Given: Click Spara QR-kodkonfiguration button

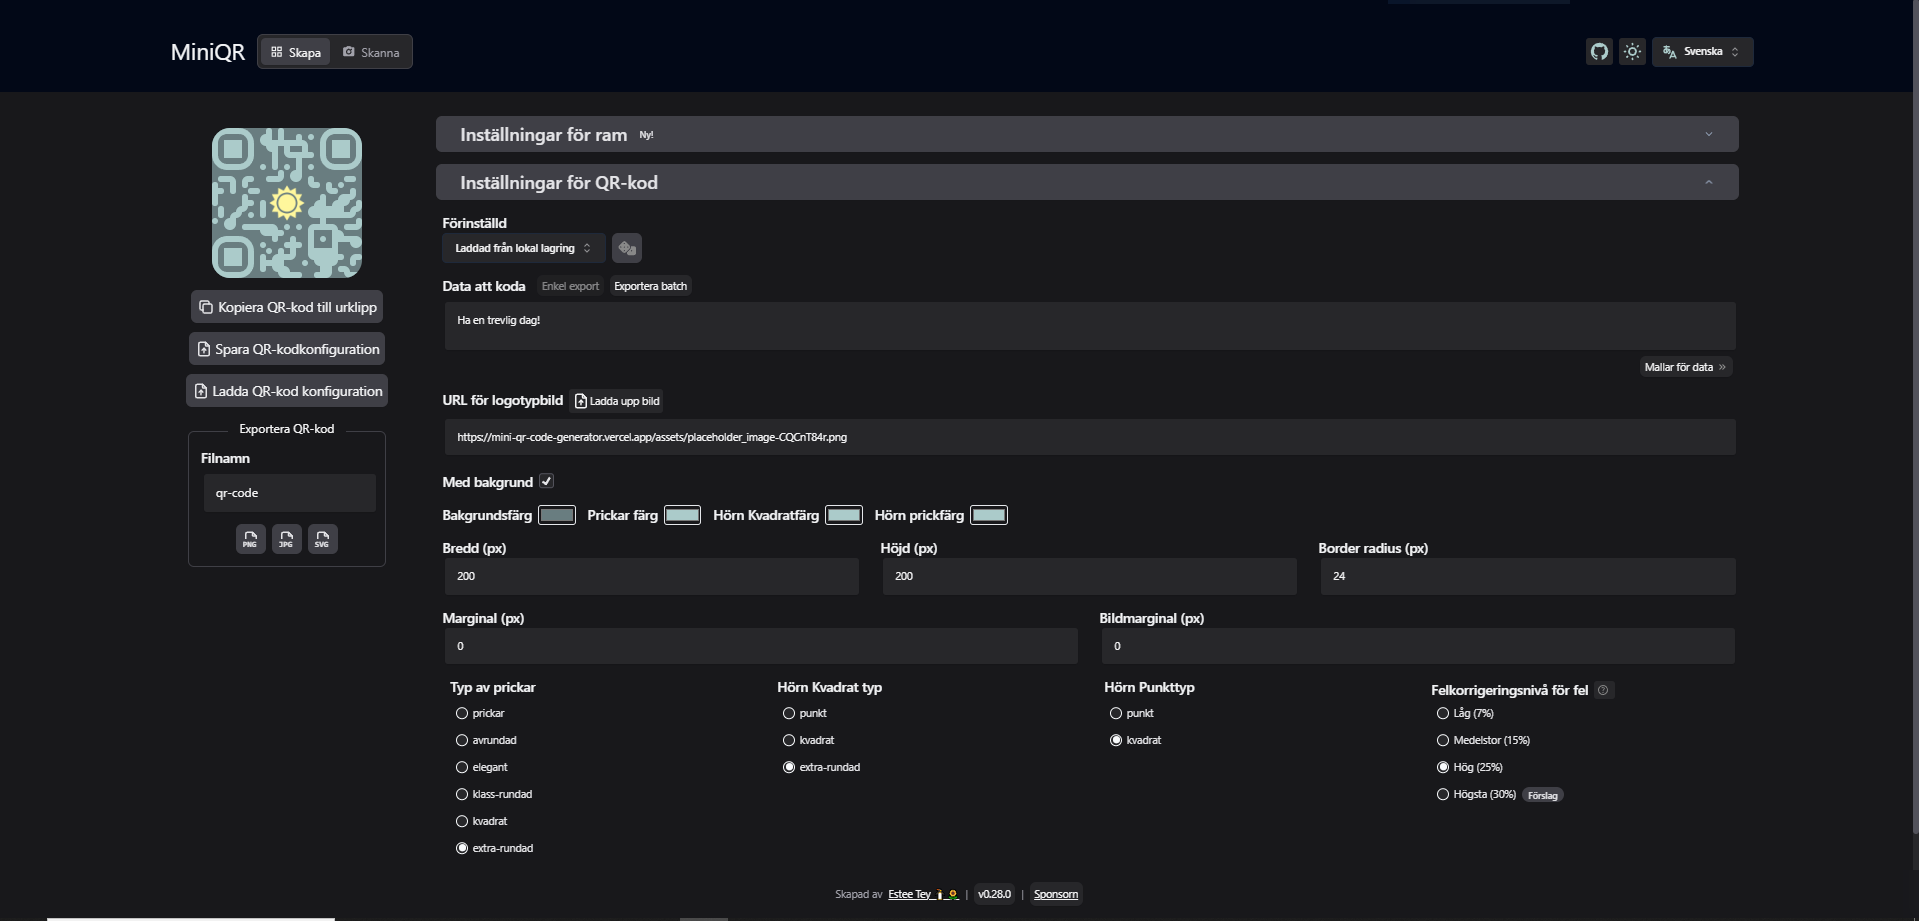Looking at the screenshot, I should click(287, 349).
